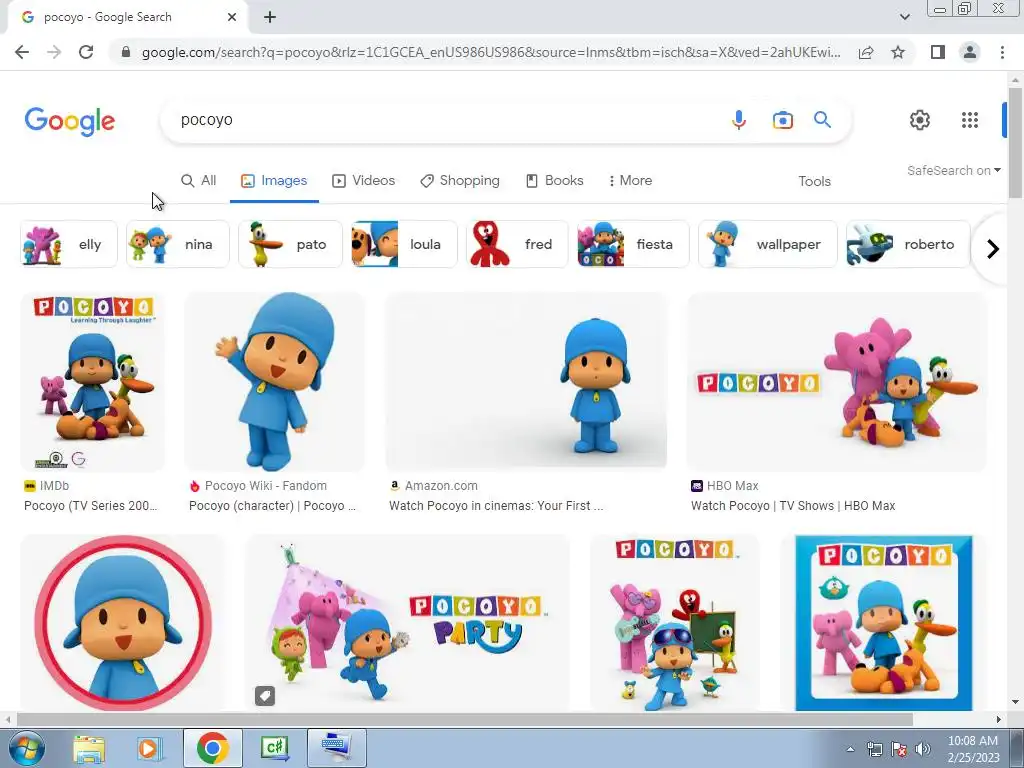This screenshot has width=1024, height=768.
Task: Open the Chrome three-dot menu
Action: pyautogui.click(x=1002, y=52)
